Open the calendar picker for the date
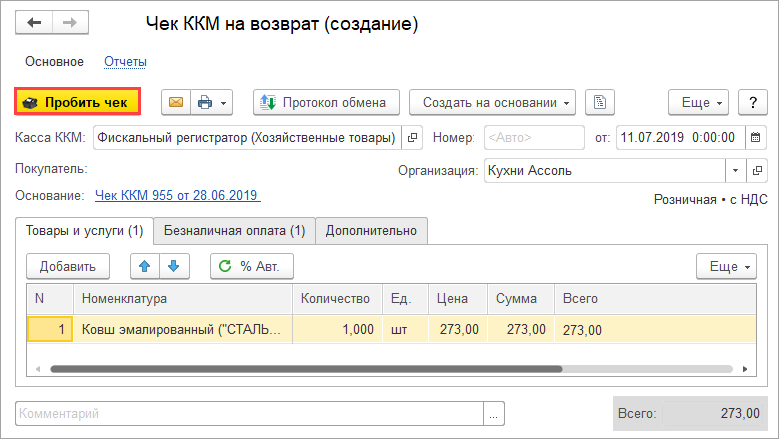Viewport: 779px width, 439px height. tap(755, 137)
